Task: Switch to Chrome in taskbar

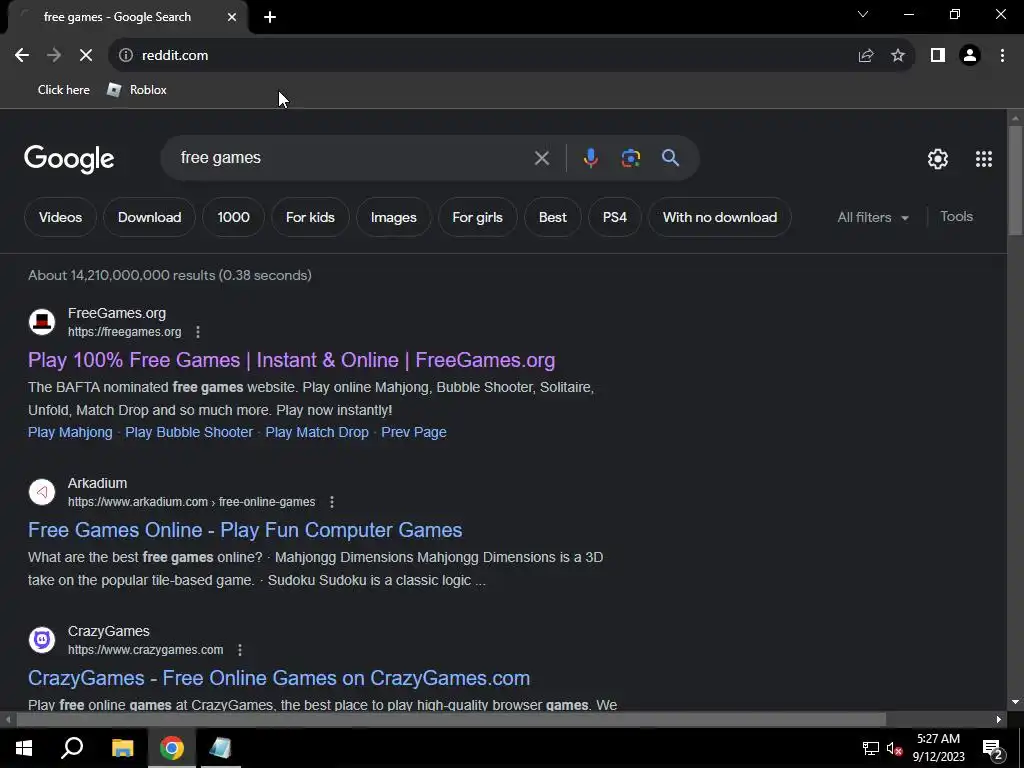Action: 172,748
